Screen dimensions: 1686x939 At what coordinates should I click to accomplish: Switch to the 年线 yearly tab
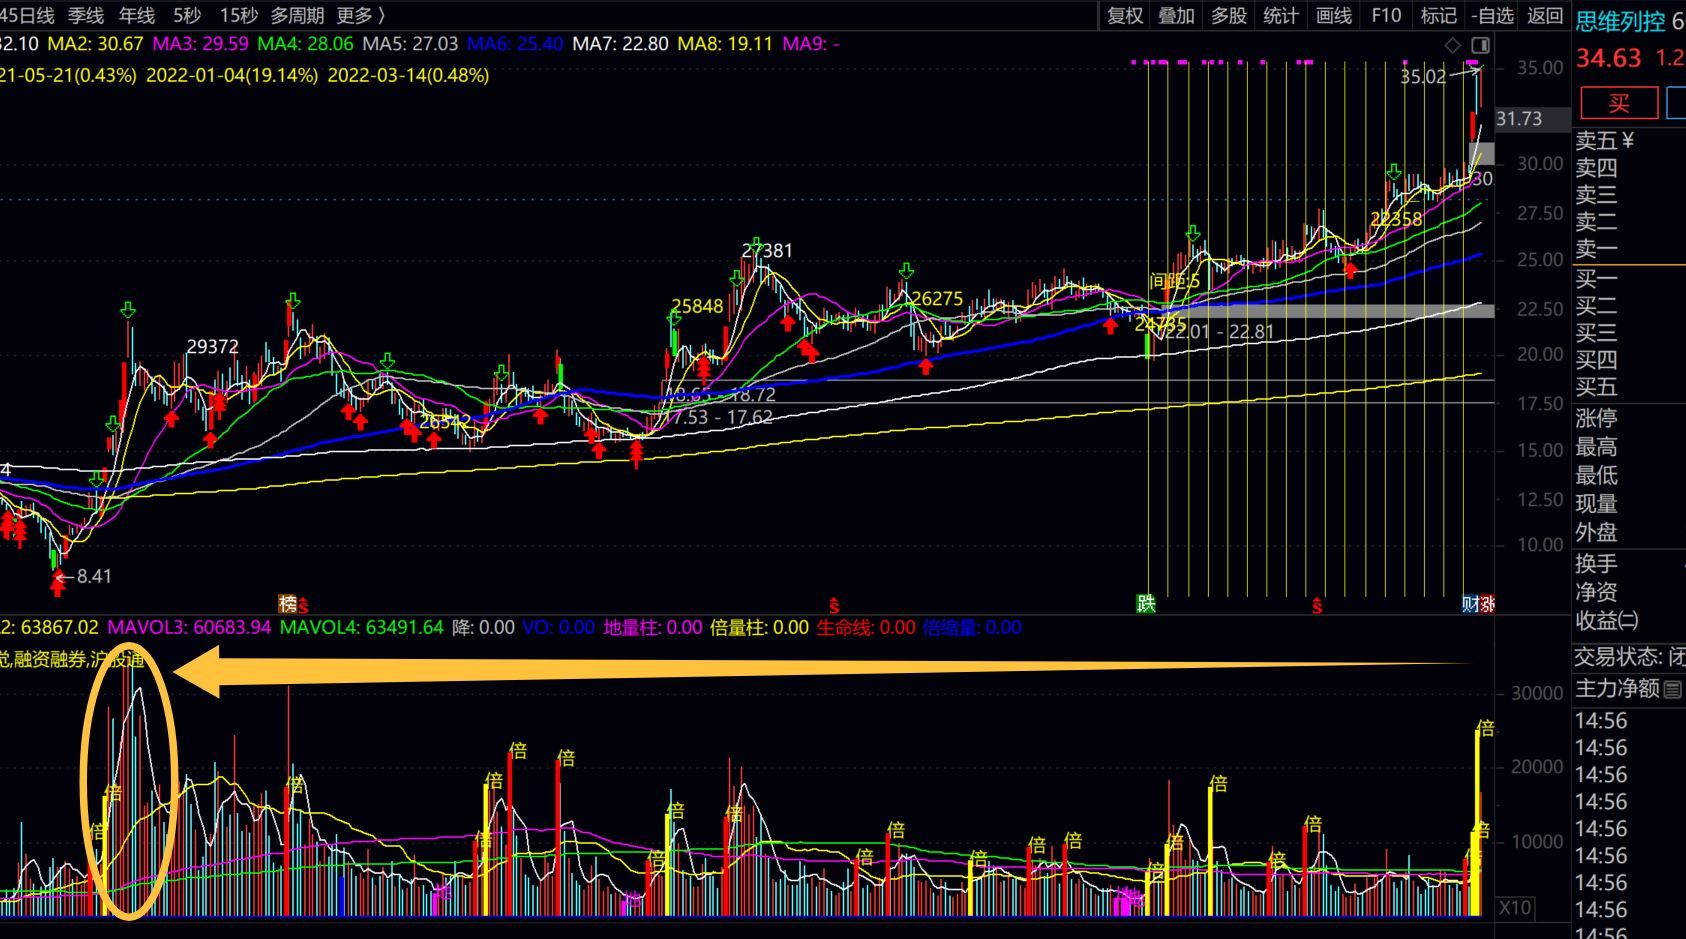tap(137, 15)
